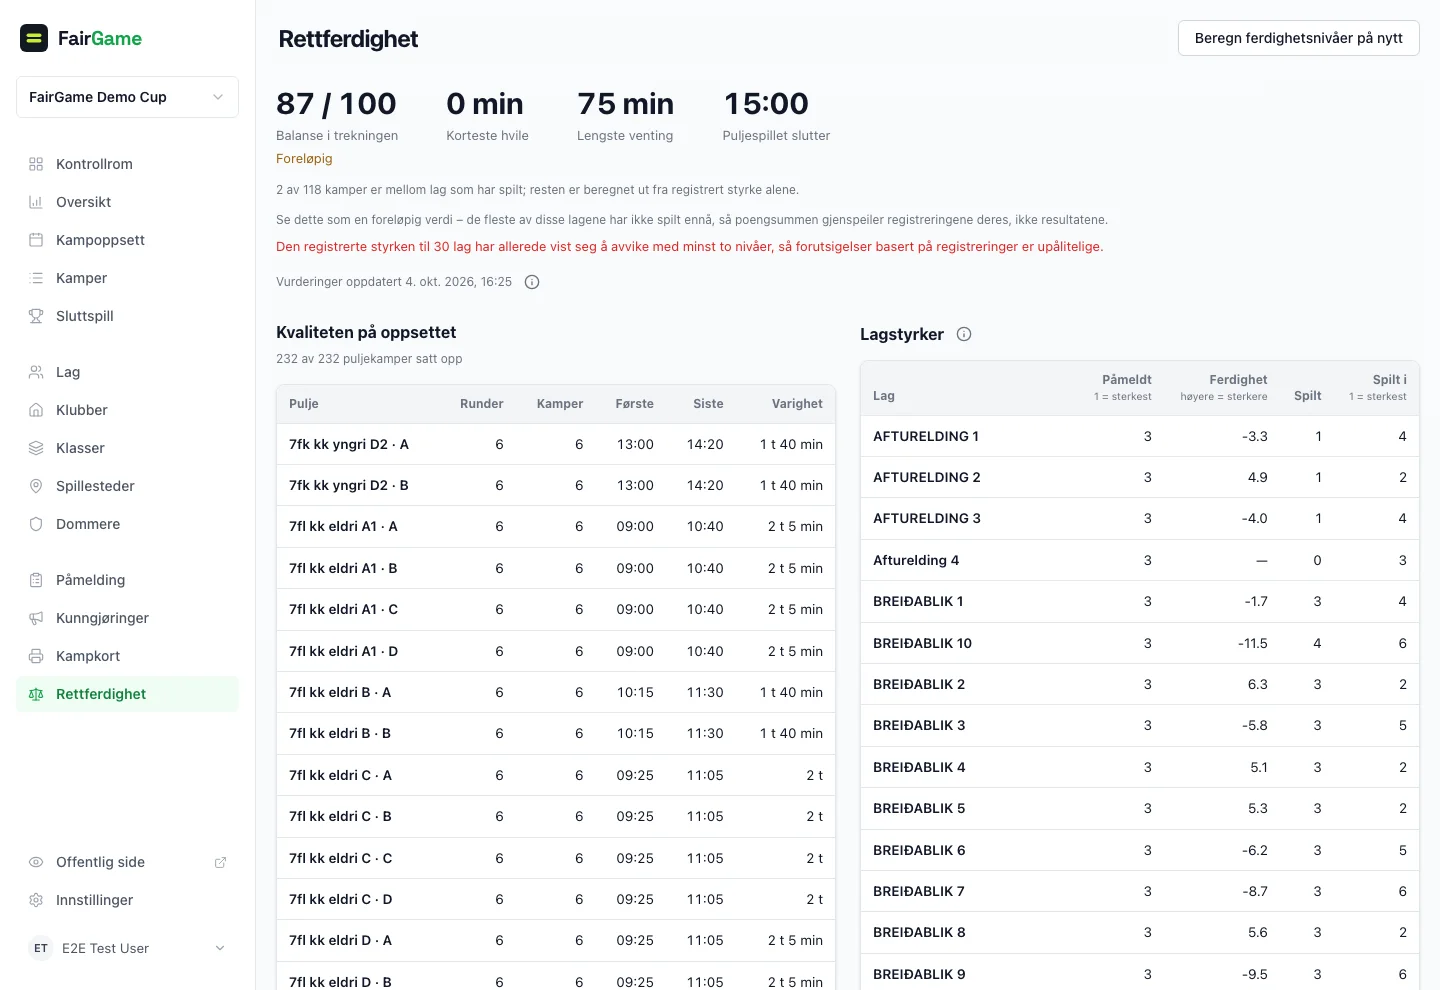
Task: Click info icon beside Vurderinger oppdatert
Action: click(x=532, y=282)
